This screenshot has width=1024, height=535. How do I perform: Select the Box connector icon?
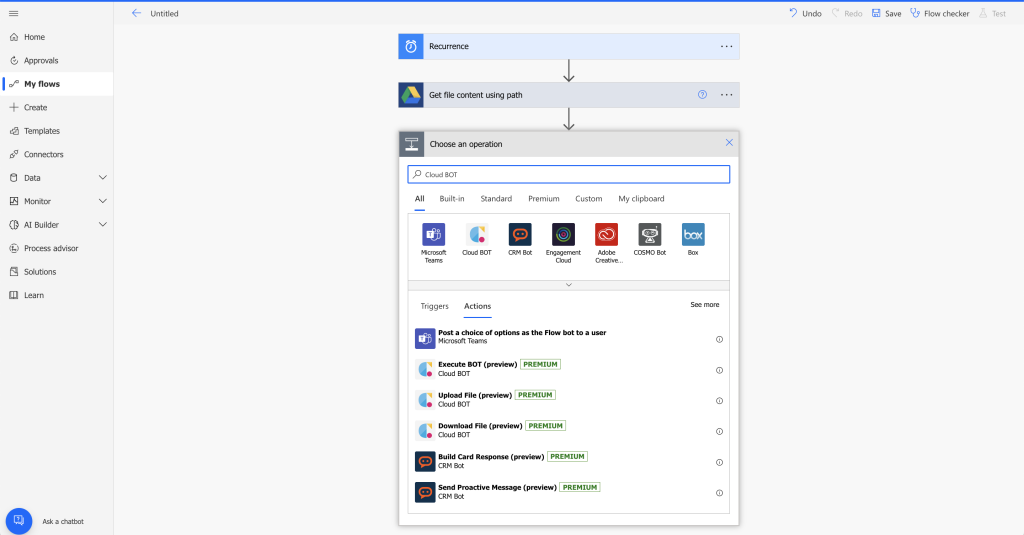pos(693,235)
